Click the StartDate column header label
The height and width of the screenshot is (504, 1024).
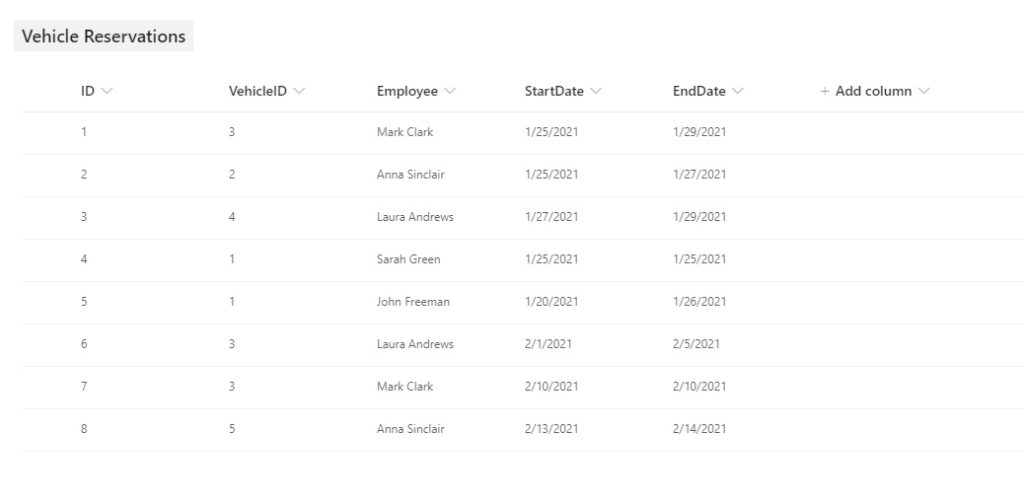pos(554,91)
